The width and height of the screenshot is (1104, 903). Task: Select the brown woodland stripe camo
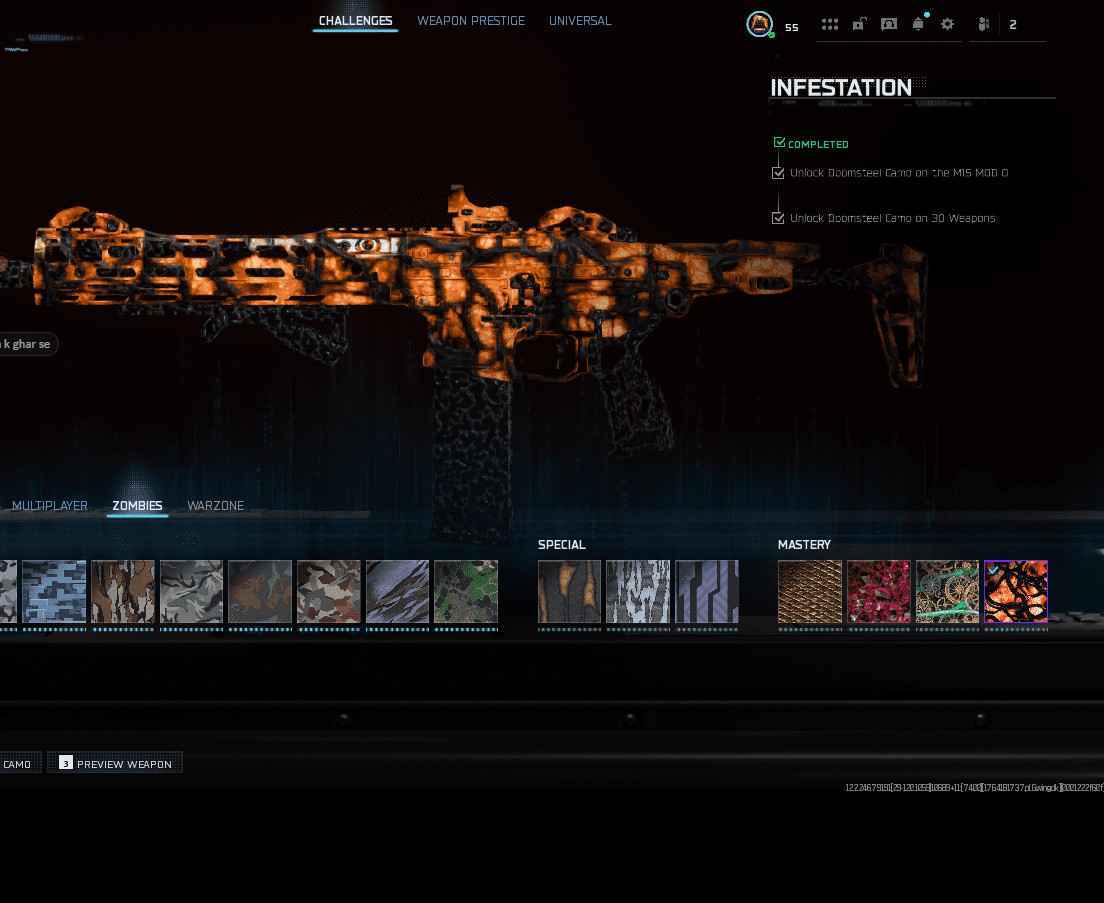click(123, 591)
